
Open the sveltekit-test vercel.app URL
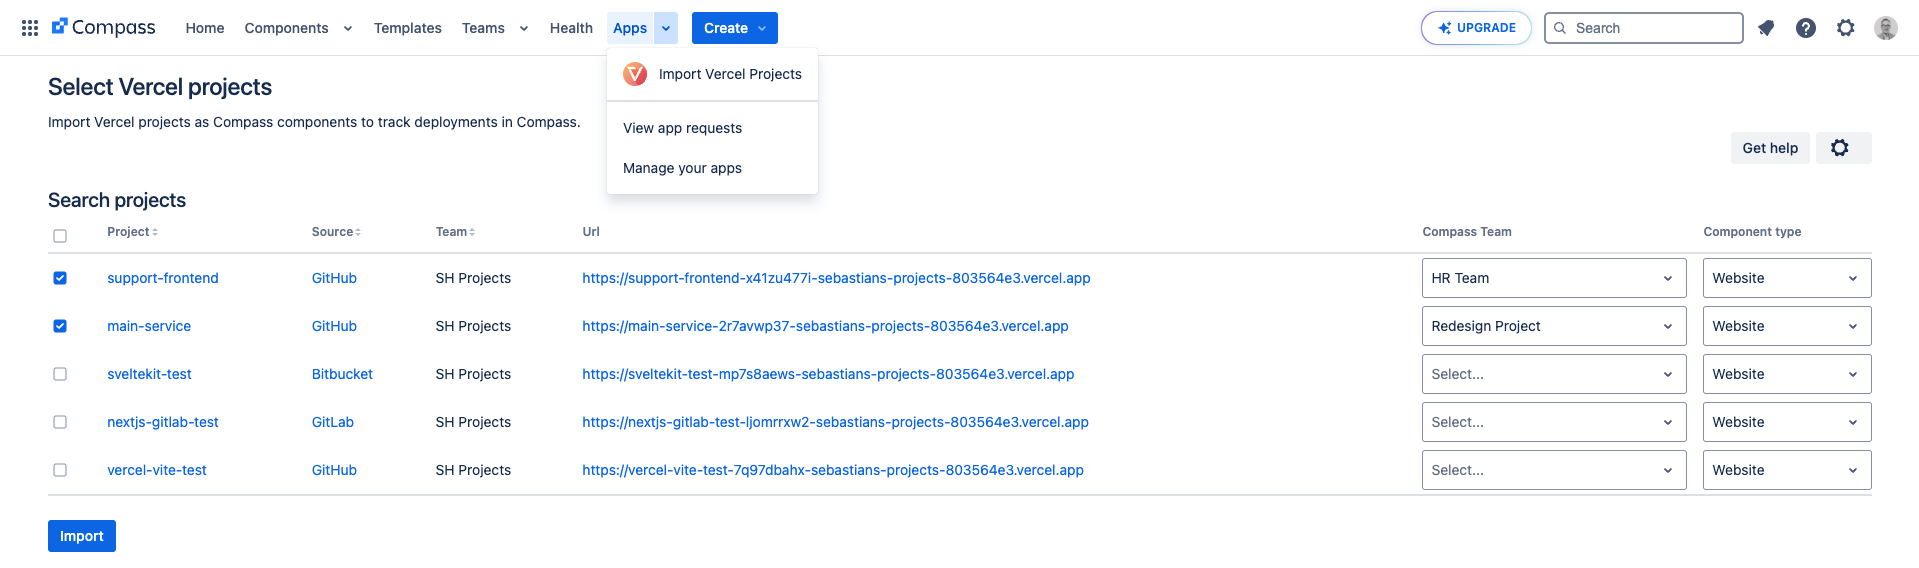pos(828,374)
